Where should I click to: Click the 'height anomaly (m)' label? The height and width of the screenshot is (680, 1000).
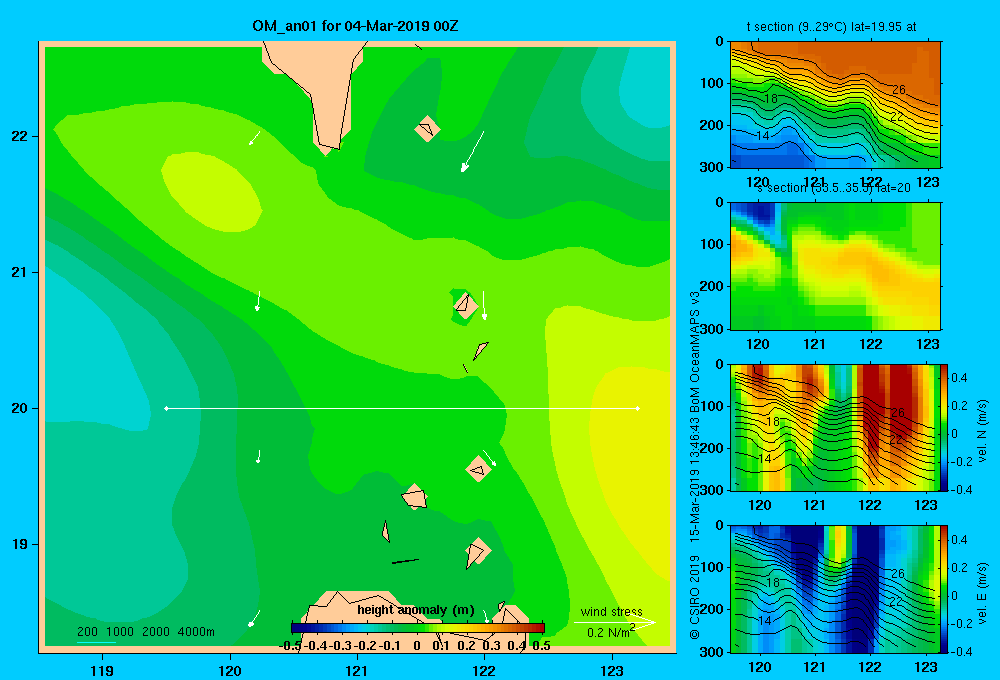pyautogui.click(x=415, y=610)
